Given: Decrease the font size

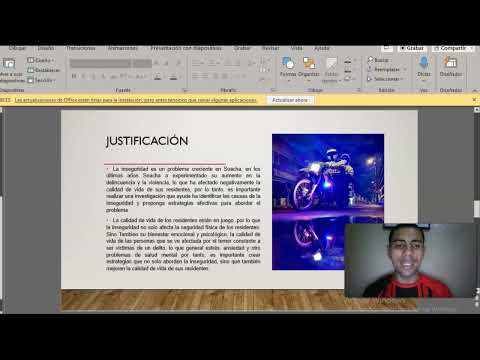Looking at the screenshot, I should click(166, 63).
